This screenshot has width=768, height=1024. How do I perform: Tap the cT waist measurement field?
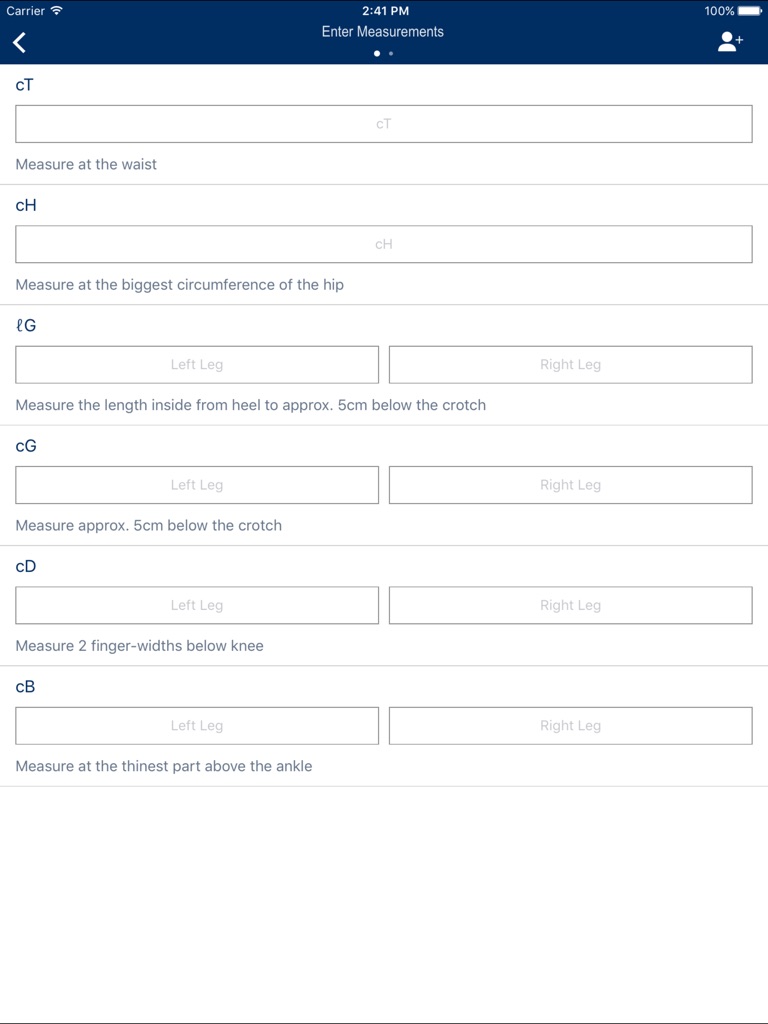pos(383,123)
